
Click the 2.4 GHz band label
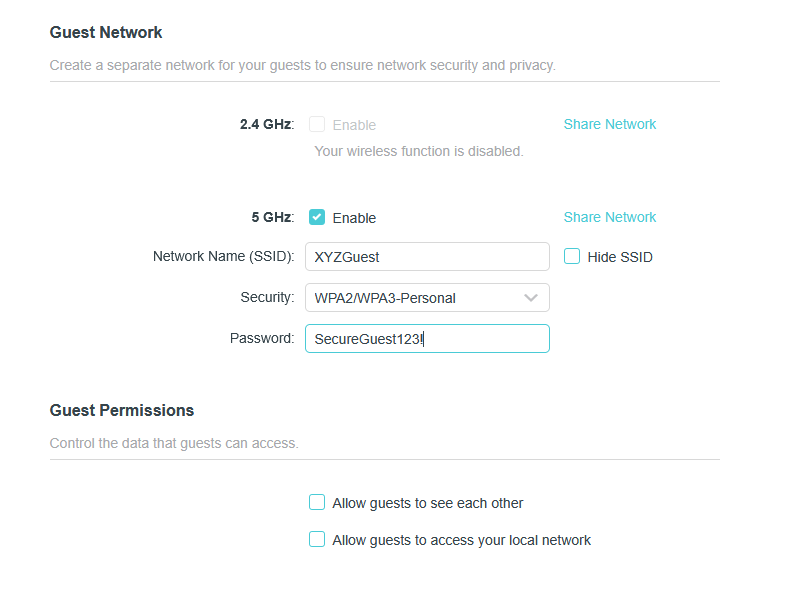tap(266, 124)
